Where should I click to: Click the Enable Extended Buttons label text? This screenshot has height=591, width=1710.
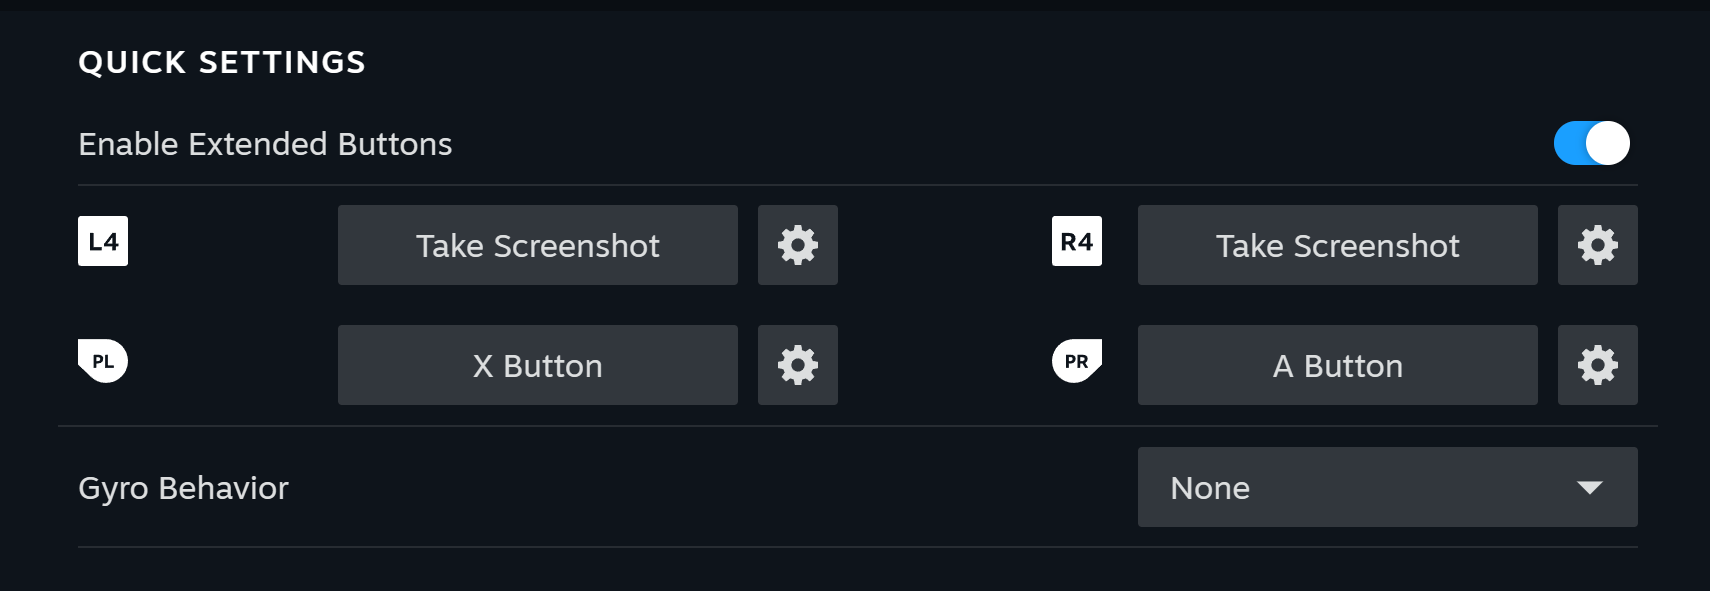(x=265, y=144)
